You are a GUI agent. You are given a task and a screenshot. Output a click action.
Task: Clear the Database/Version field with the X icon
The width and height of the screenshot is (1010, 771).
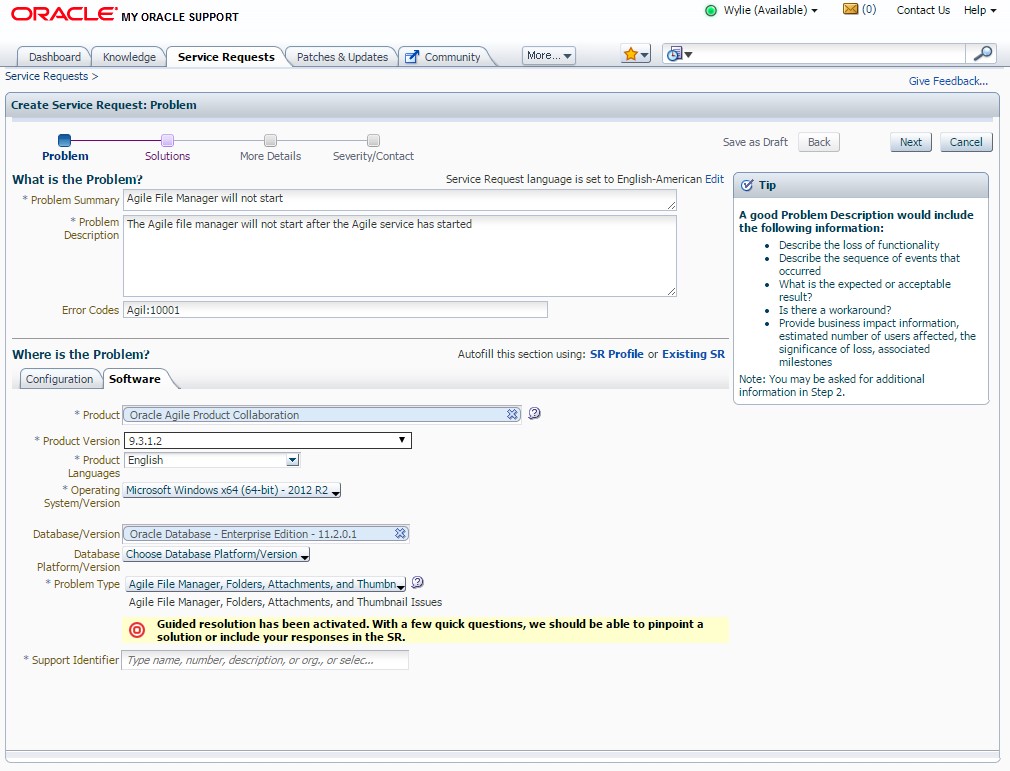click(x=401, y=533)
